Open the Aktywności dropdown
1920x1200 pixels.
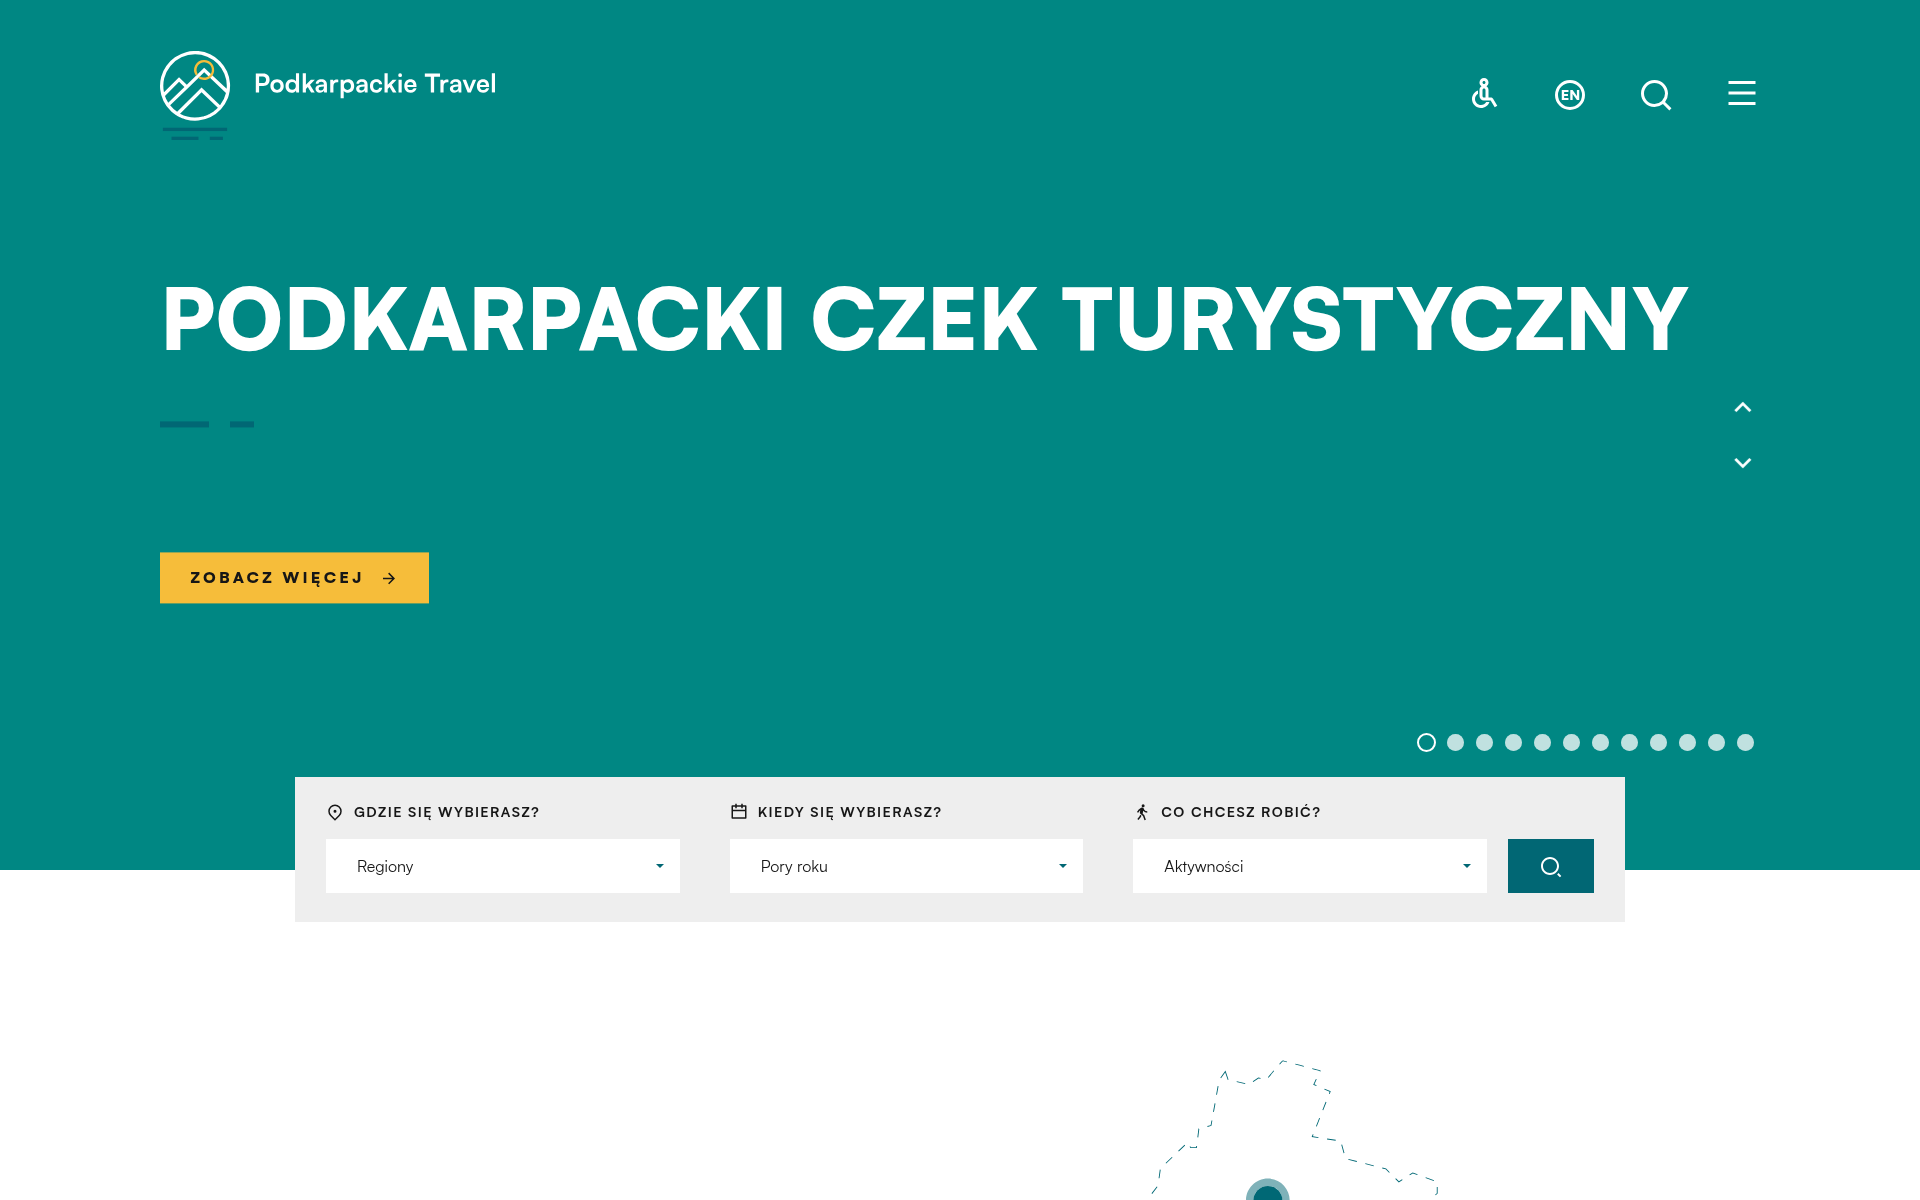[x=1310, y=866]
